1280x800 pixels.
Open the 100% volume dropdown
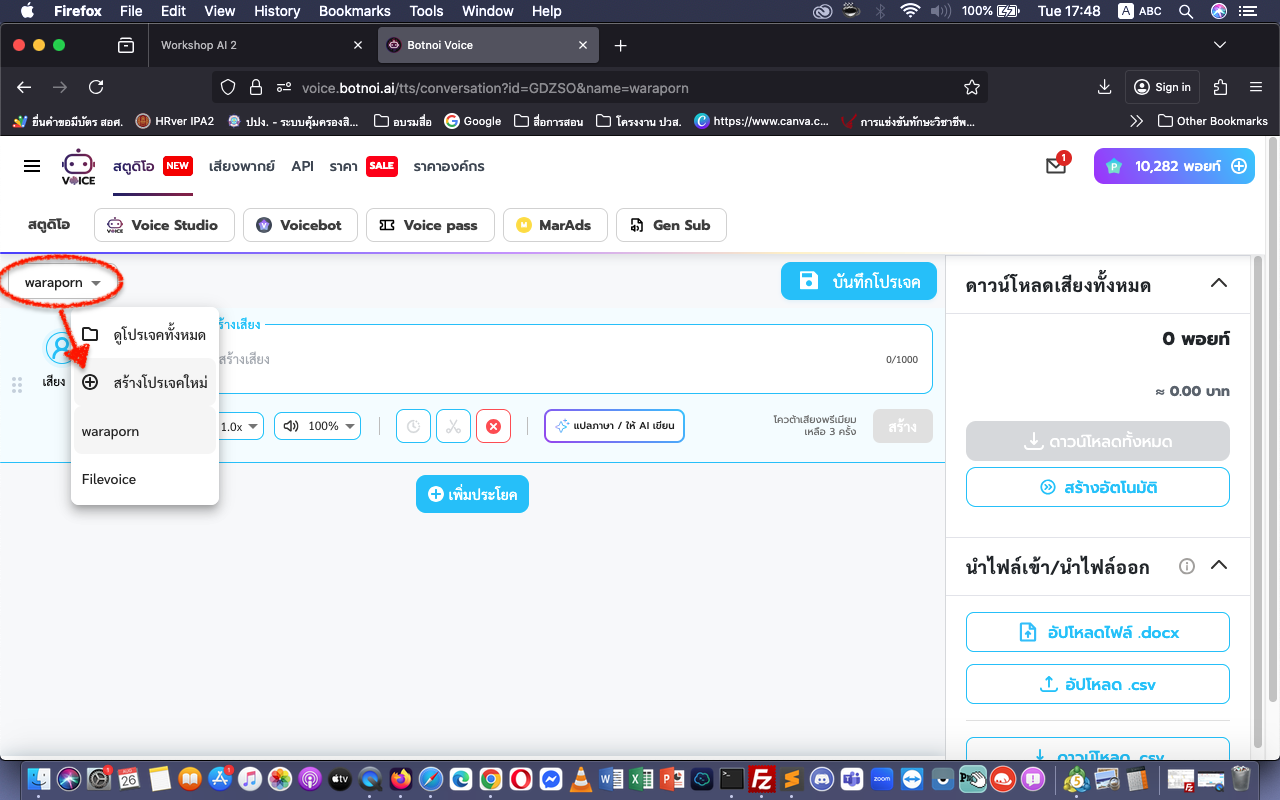point(320,426)
